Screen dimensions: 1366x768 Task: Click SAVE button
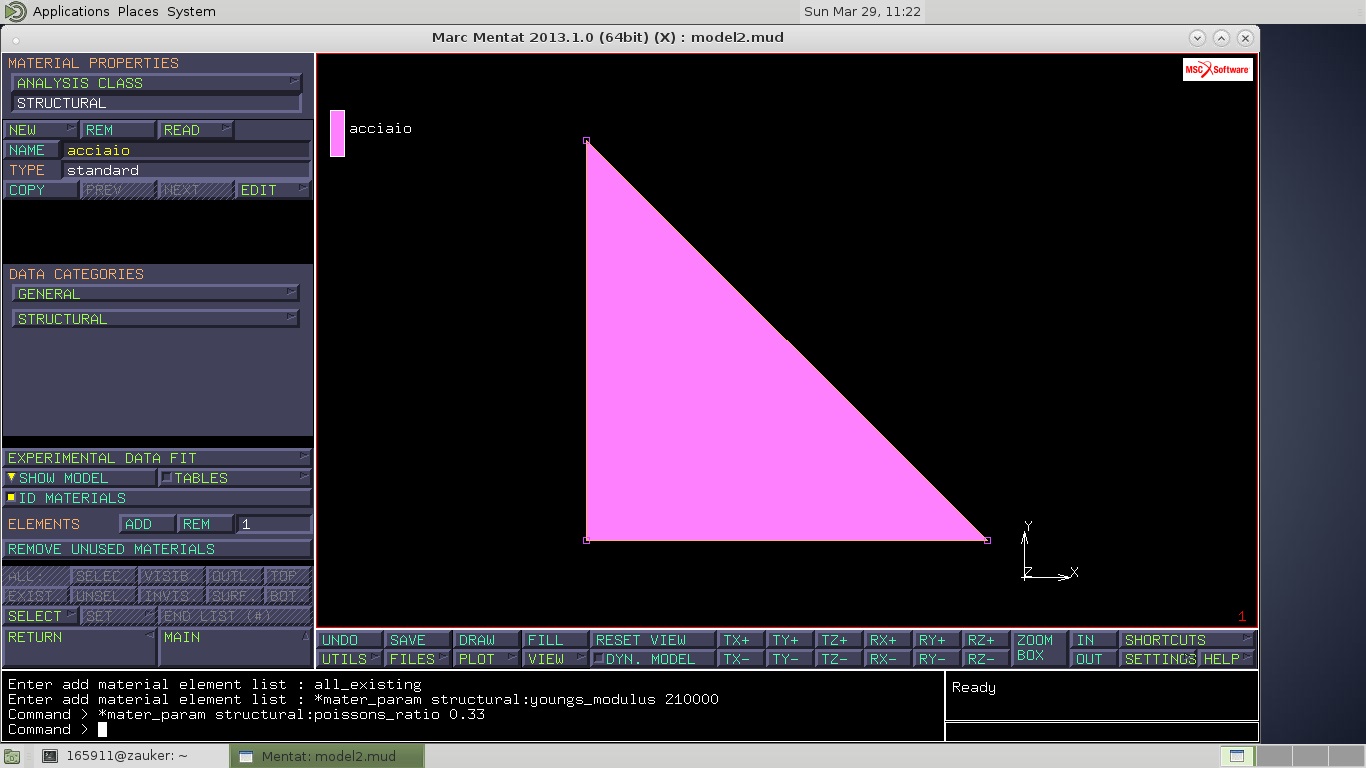coord(418,640)
